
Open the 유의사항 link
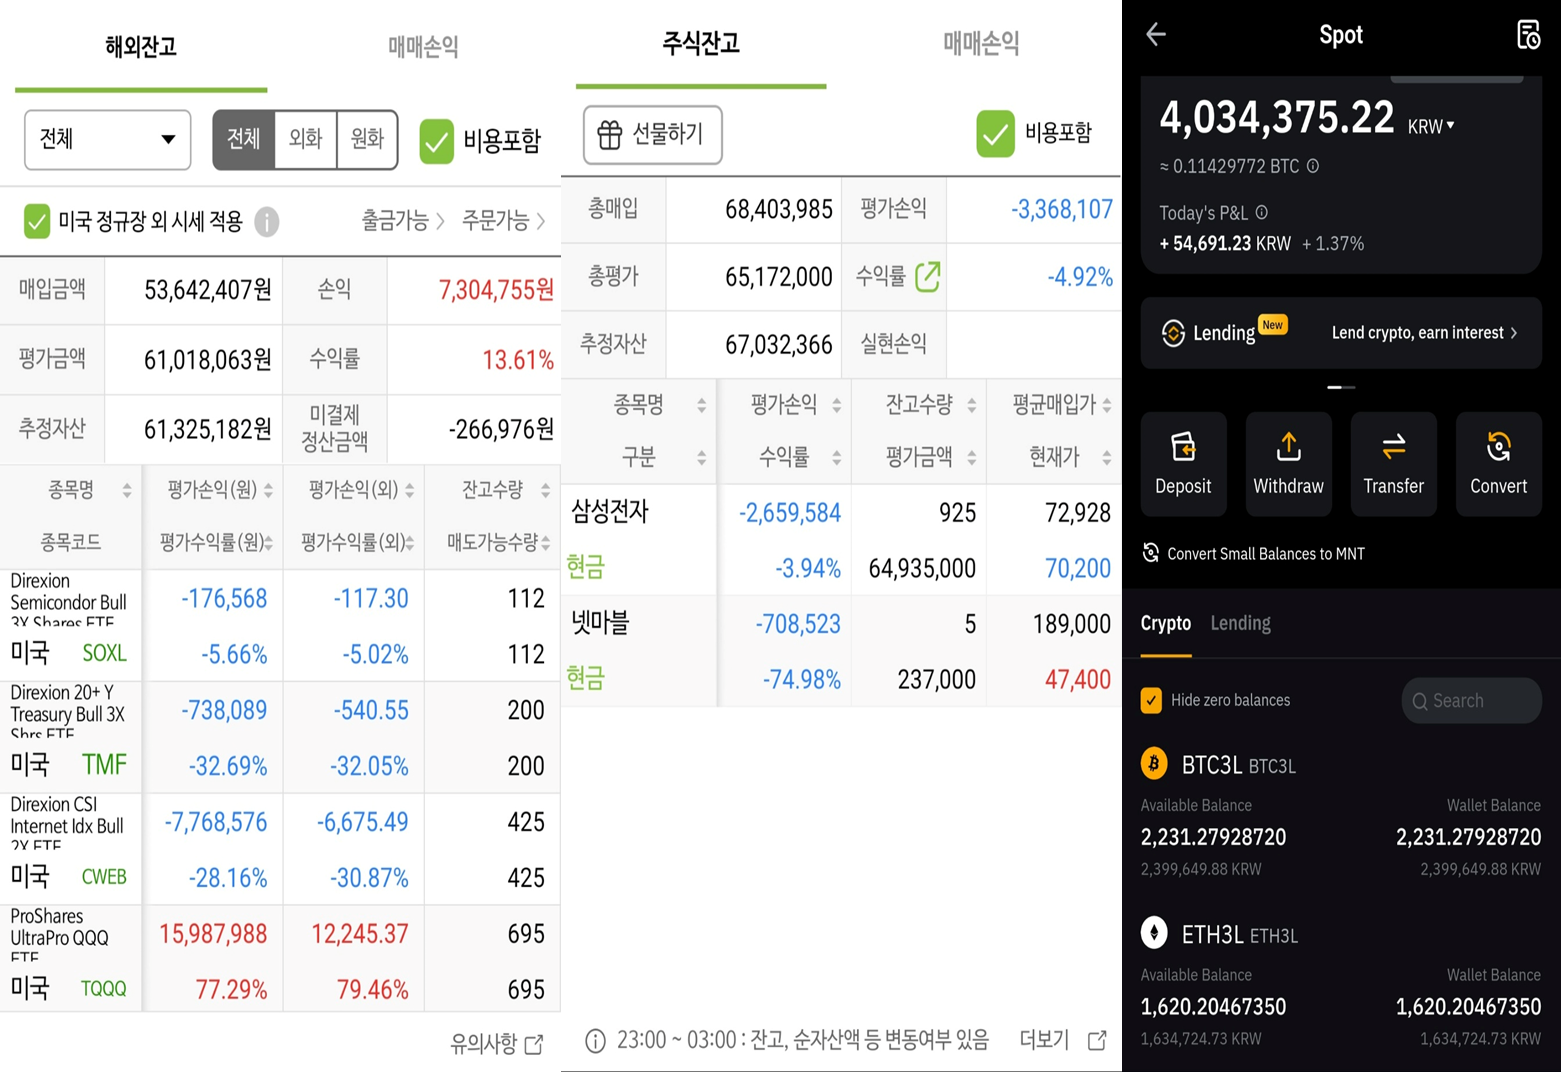click(x=496, y=1044)
